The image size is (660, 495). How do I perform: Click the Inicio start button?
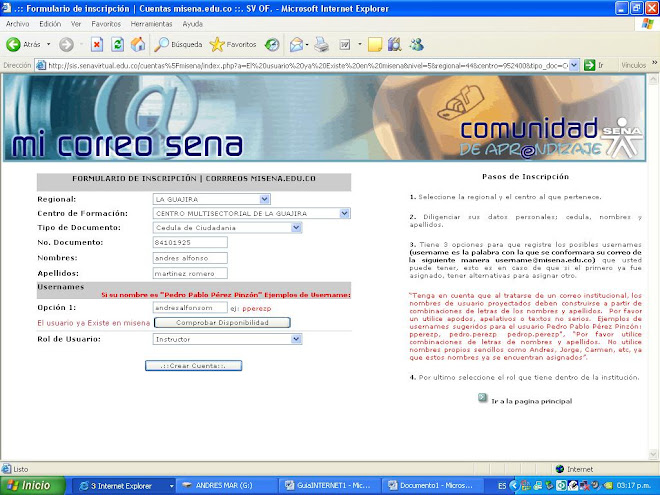(33, 486)
